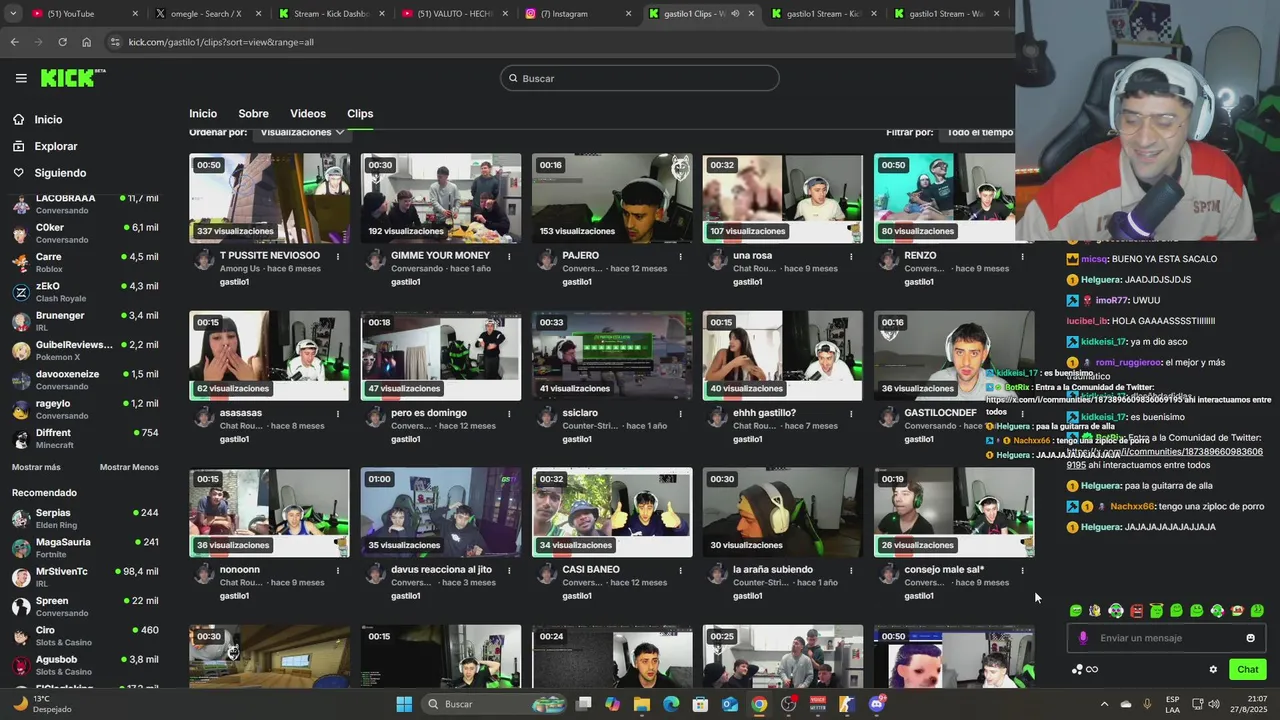Screen dimensions: 1280x720
Task: Click the Kick logo
Action: tap(72, 78)
